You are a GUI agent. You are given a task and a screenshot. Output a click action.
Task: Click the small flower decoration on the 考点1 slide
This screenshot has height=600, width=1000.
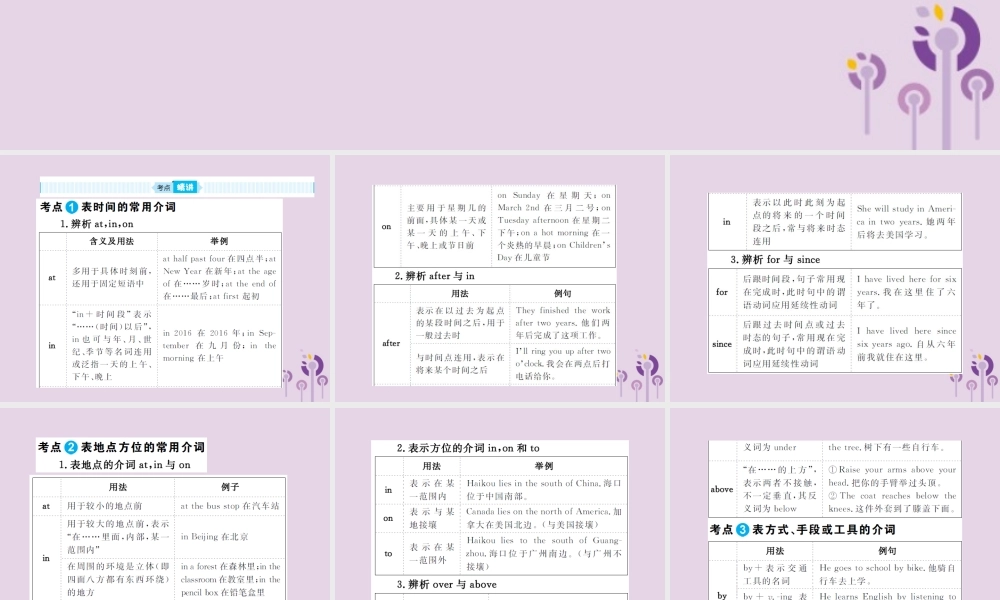coord(306,375)
